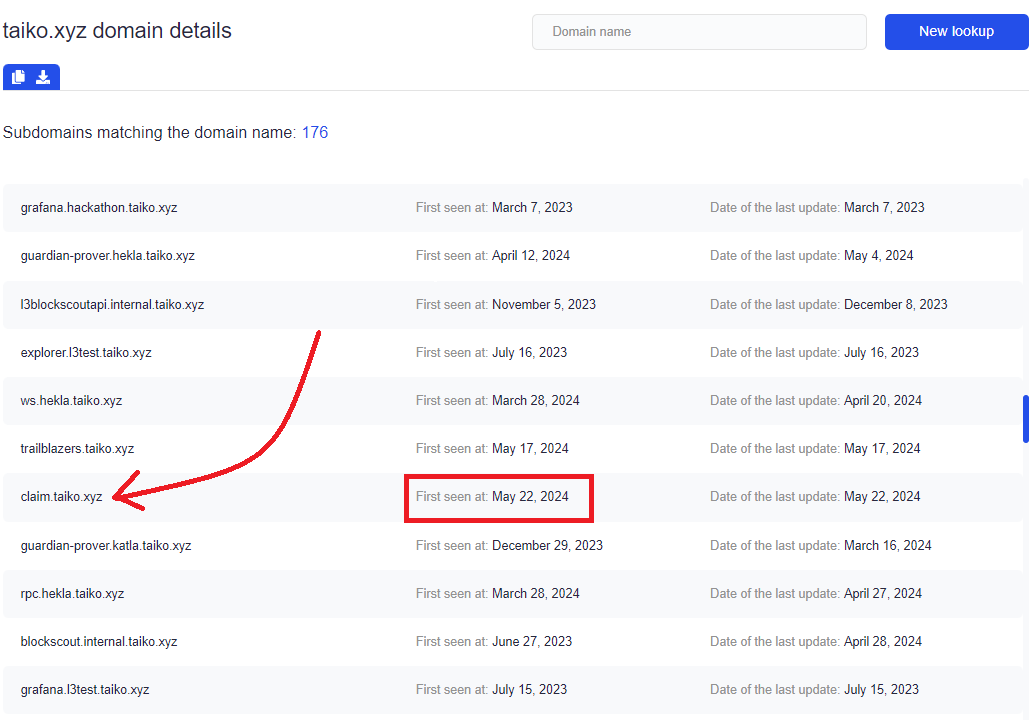This screenshot has width=1029, height=720.
Task: Select ws.hekla.taiko.xyz subdomain
Action: [71, 400]
